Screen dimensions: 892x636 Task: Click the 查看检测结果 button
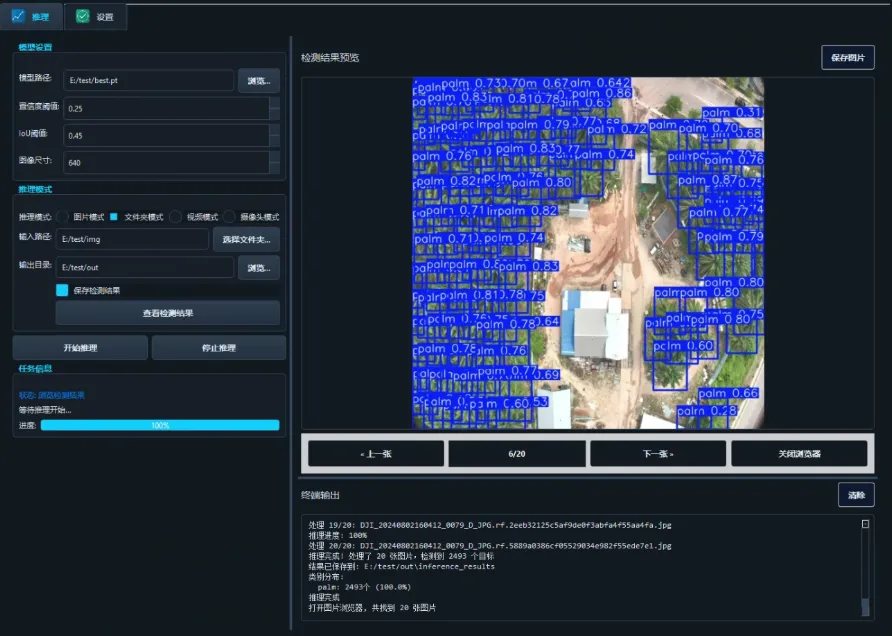(168, 313)
